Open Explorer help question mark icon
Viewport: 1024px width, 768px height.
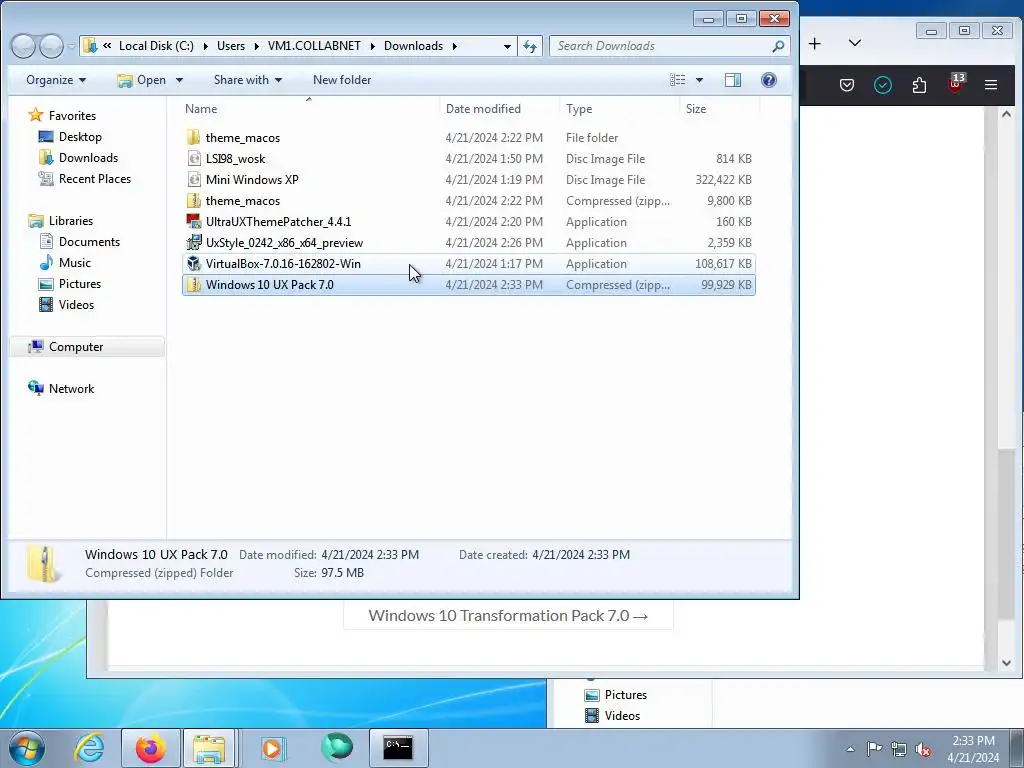click(769, 80)
